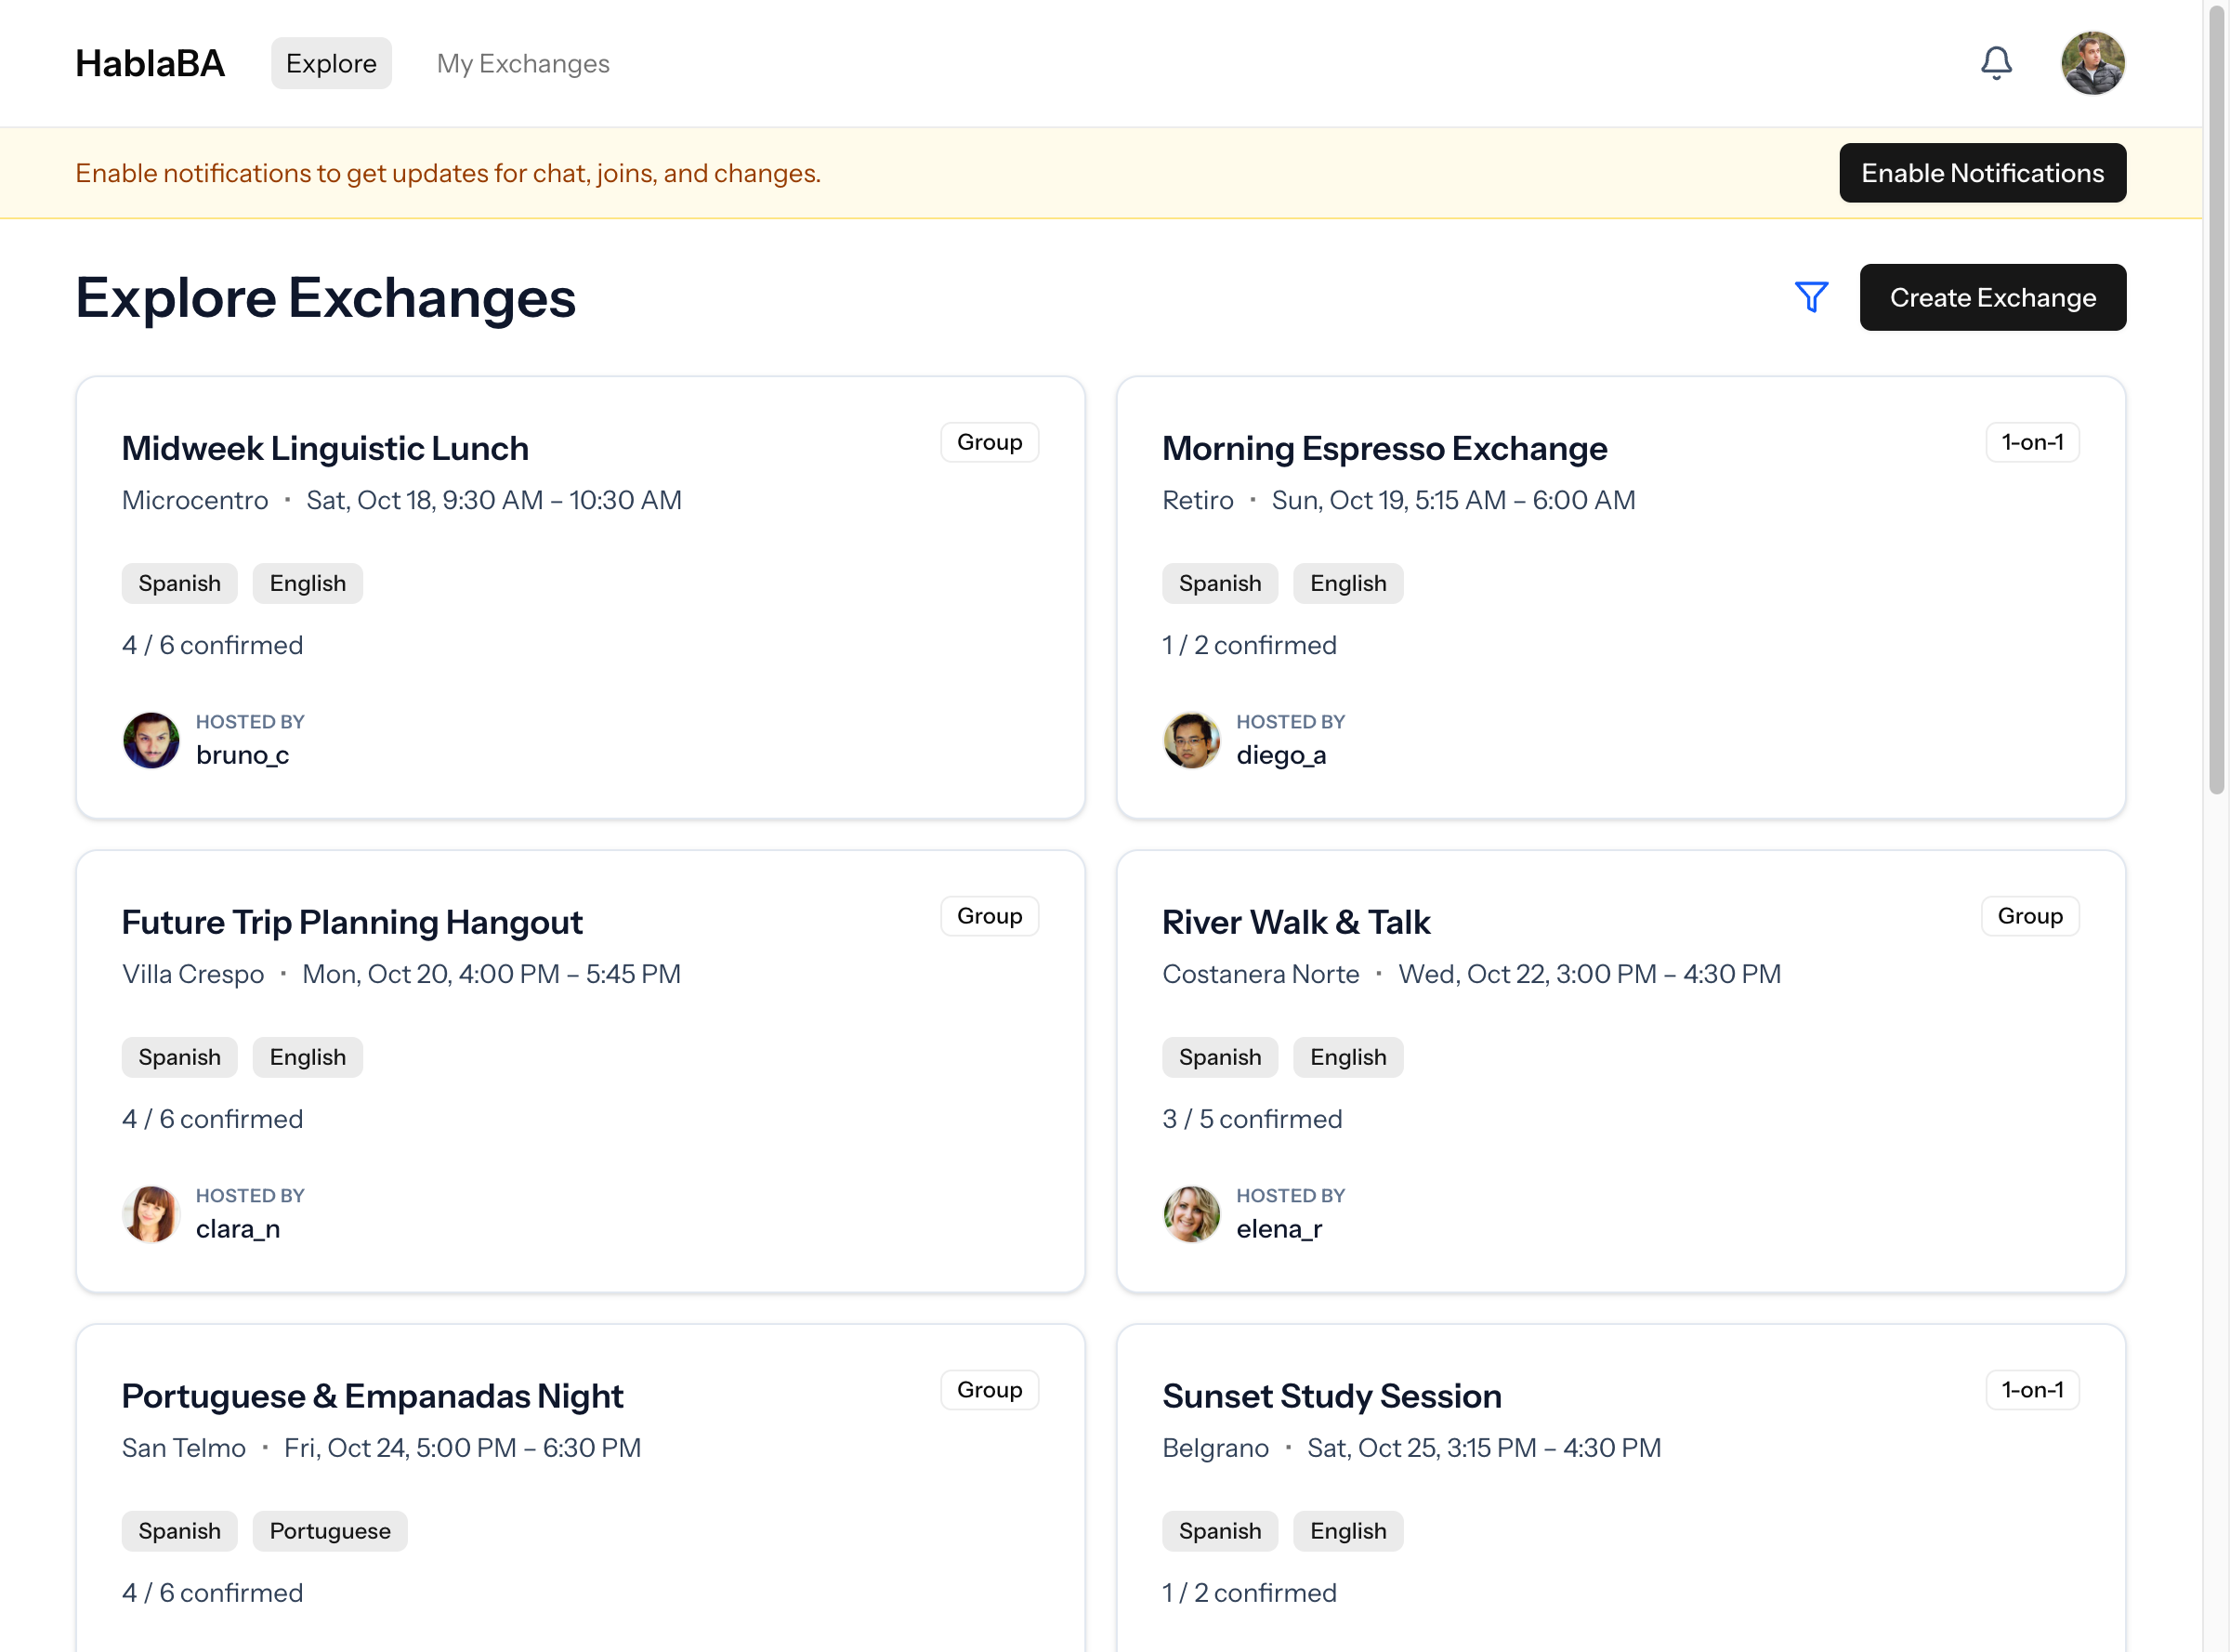Open the notifications bell icon
Viewport: 2230px width, 1652px height.
pos(1995,63)
